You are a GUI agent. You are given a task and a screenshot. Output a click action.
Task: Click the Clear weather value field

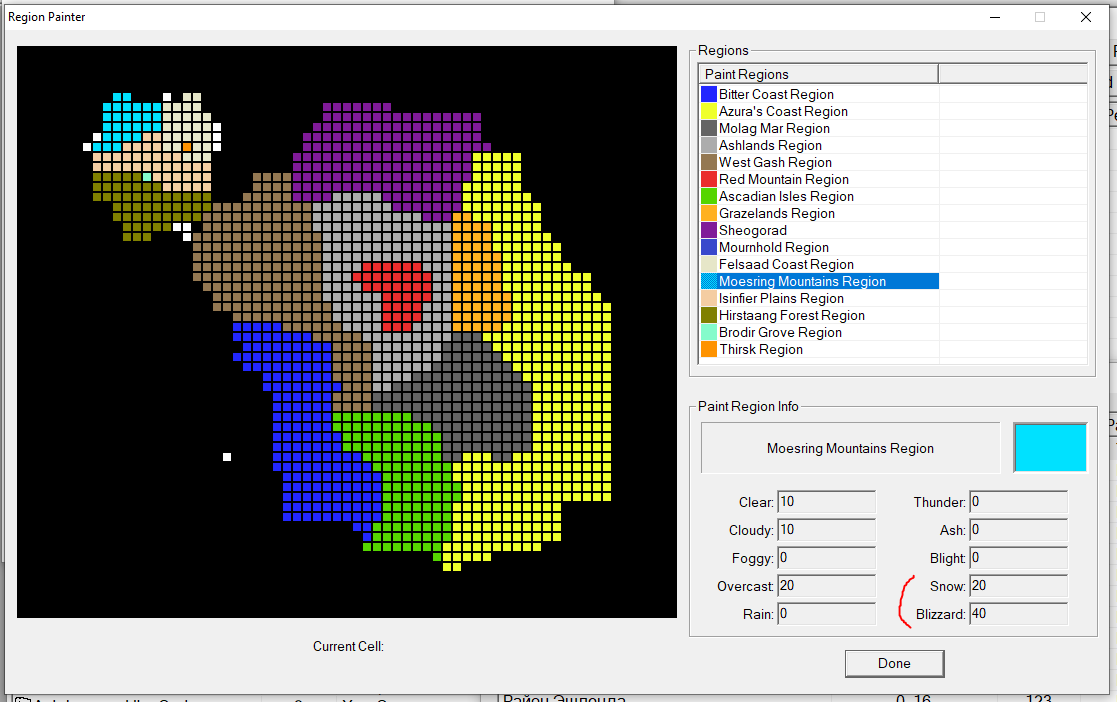point(826,502)
